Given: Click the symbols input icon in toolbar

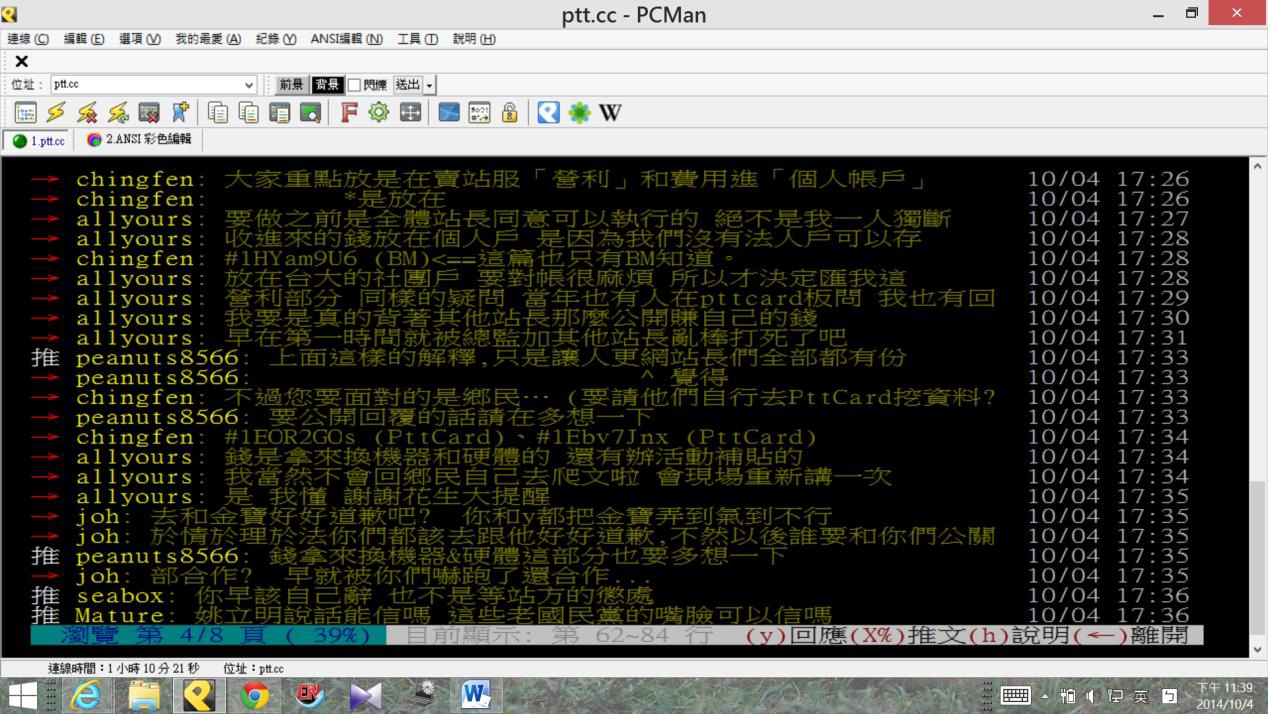Looking at the screenshot, I should tap(479, 113).
